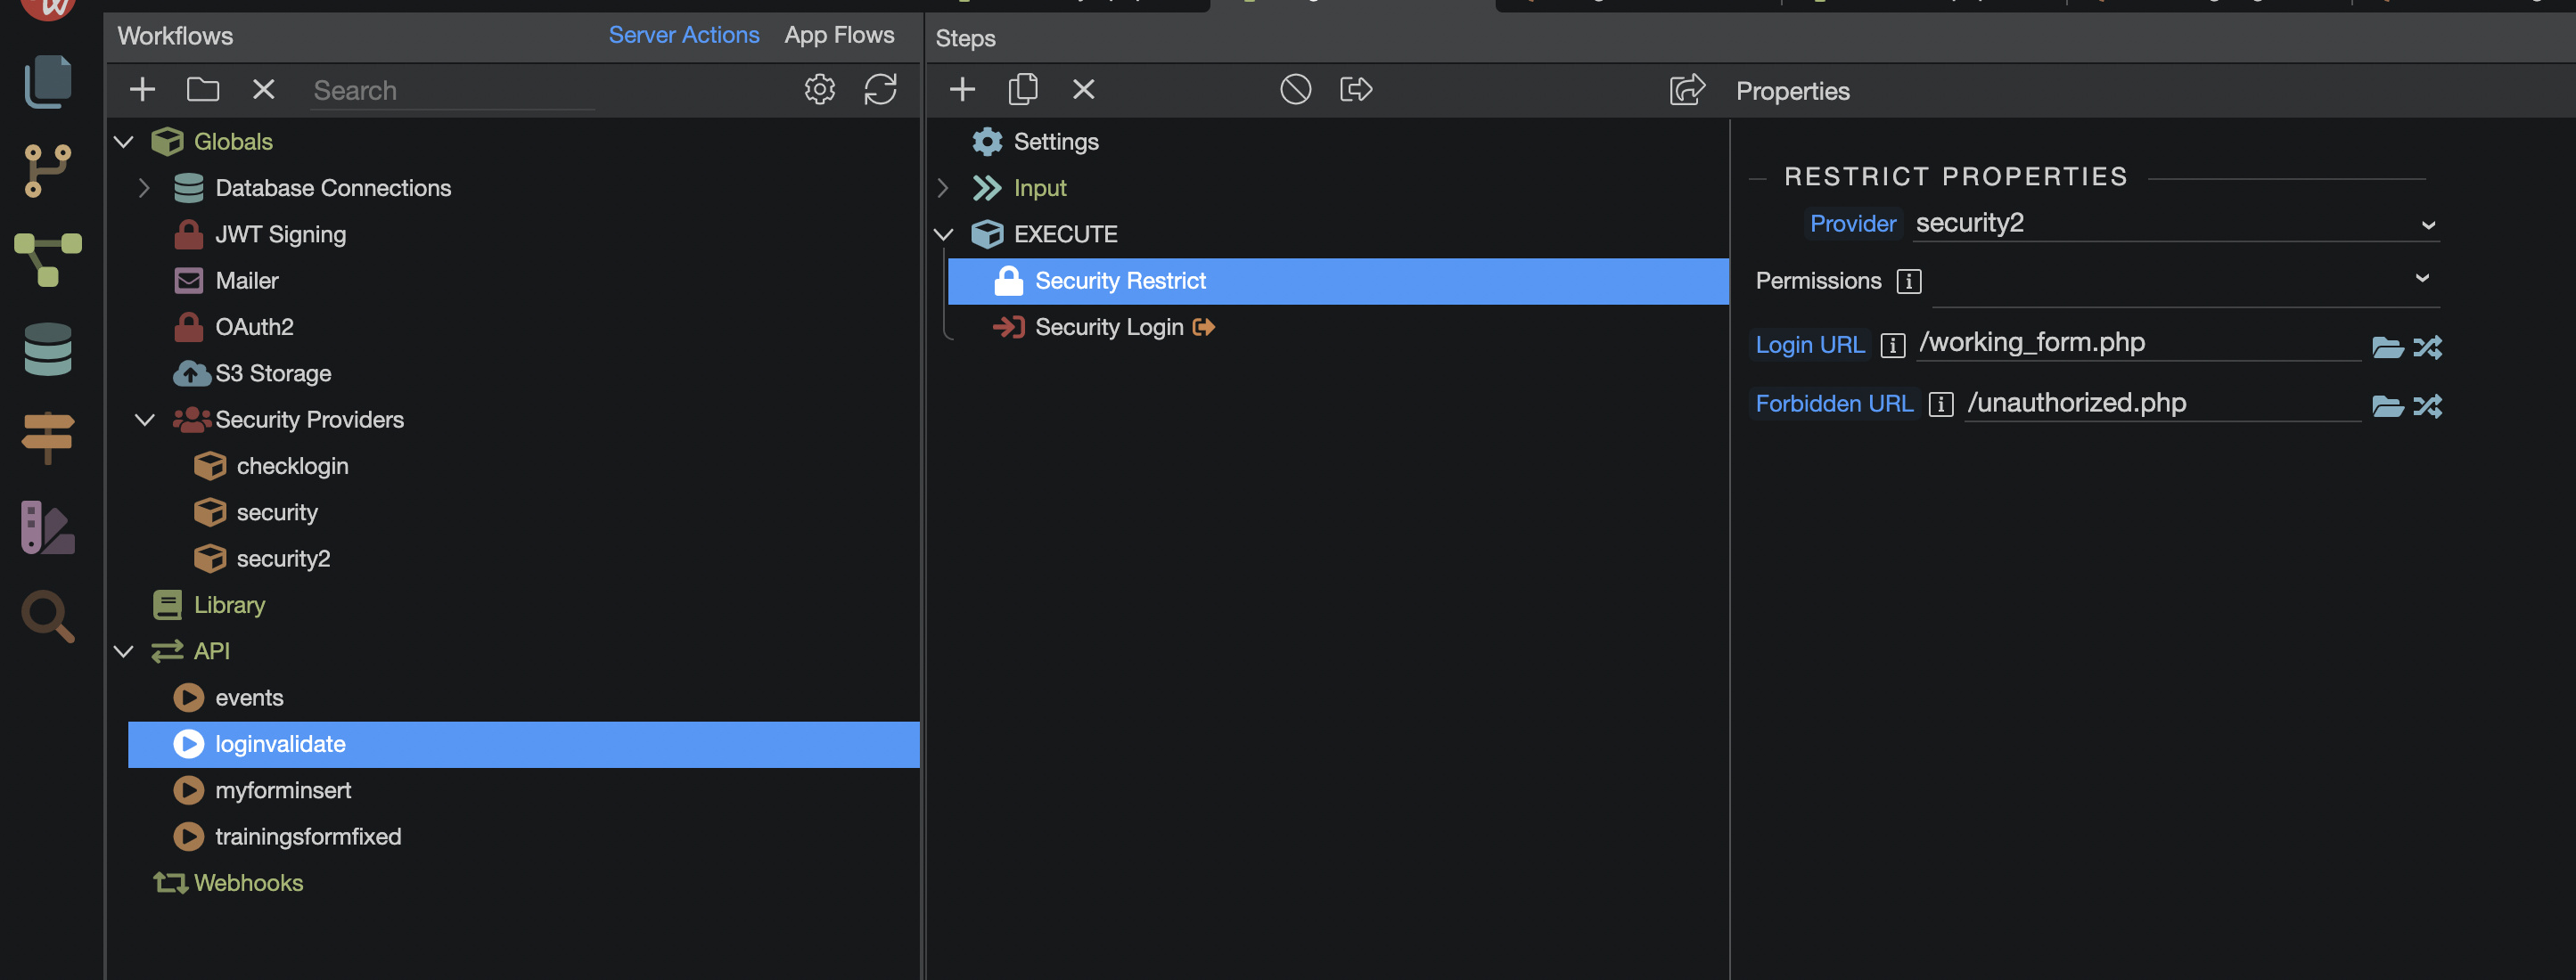Image resolution: width=2576 pixels, height=980 pixels.
Task: Open the git branch sidebar panel
Action: tap(48, 170)
